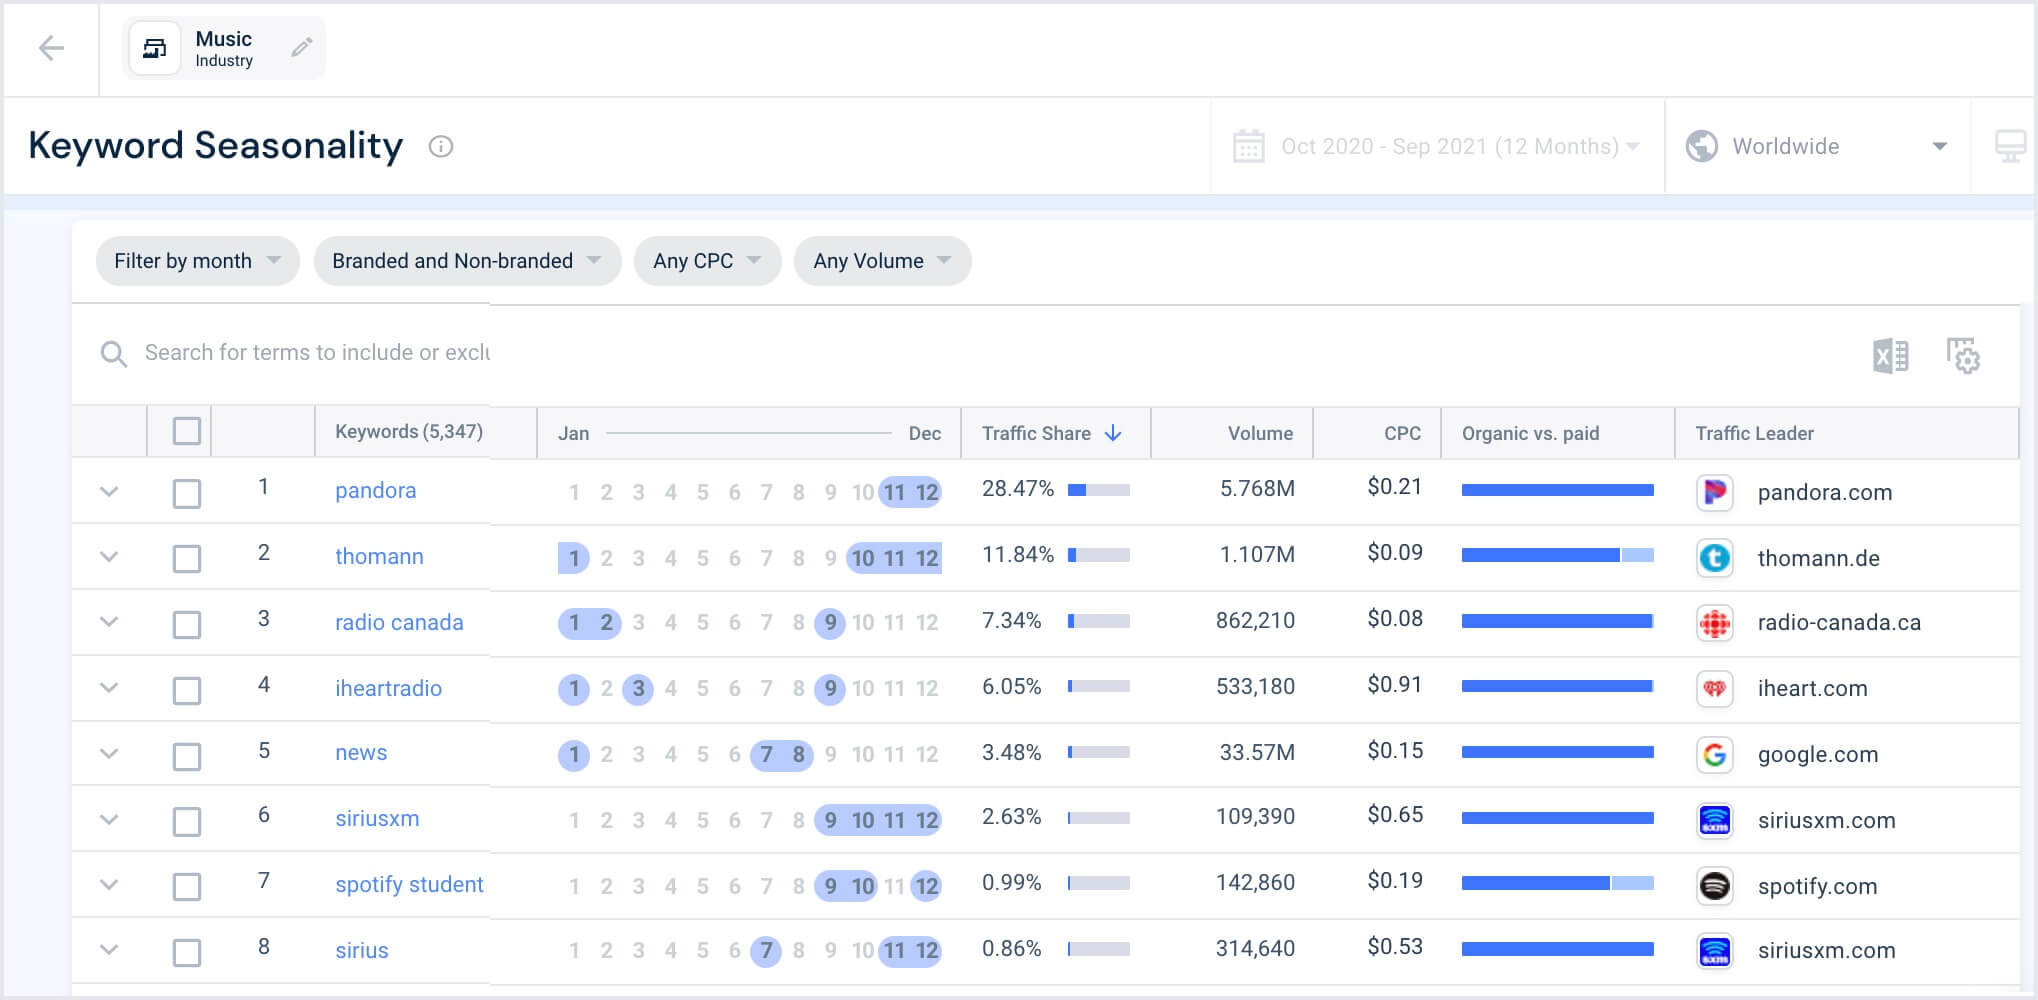Check the iheartradio row checkbox
The width and height of the screenshot is (2038, 1000).
pyautogui.click(x=187, y=691)
